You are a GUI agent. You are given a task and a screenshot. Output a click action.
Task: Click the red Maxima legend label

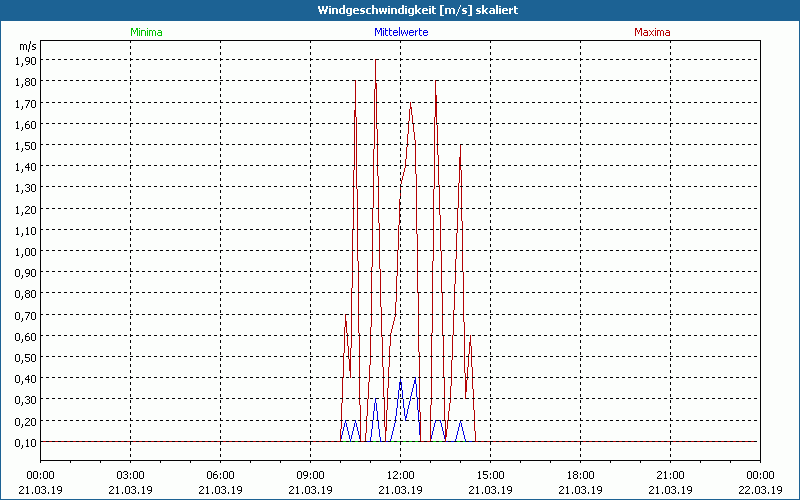[652, 32]
